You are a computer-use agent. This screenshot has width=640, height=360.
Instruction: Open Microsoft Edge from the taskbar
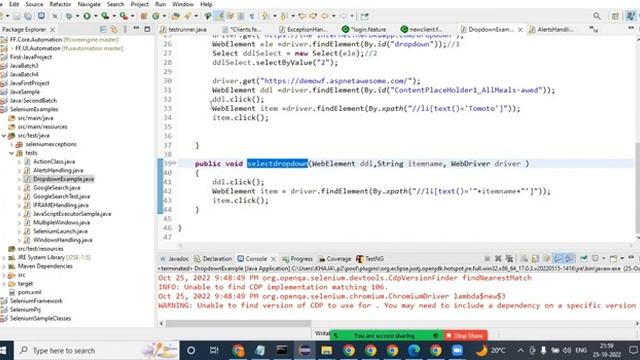(x=414, y=351)
